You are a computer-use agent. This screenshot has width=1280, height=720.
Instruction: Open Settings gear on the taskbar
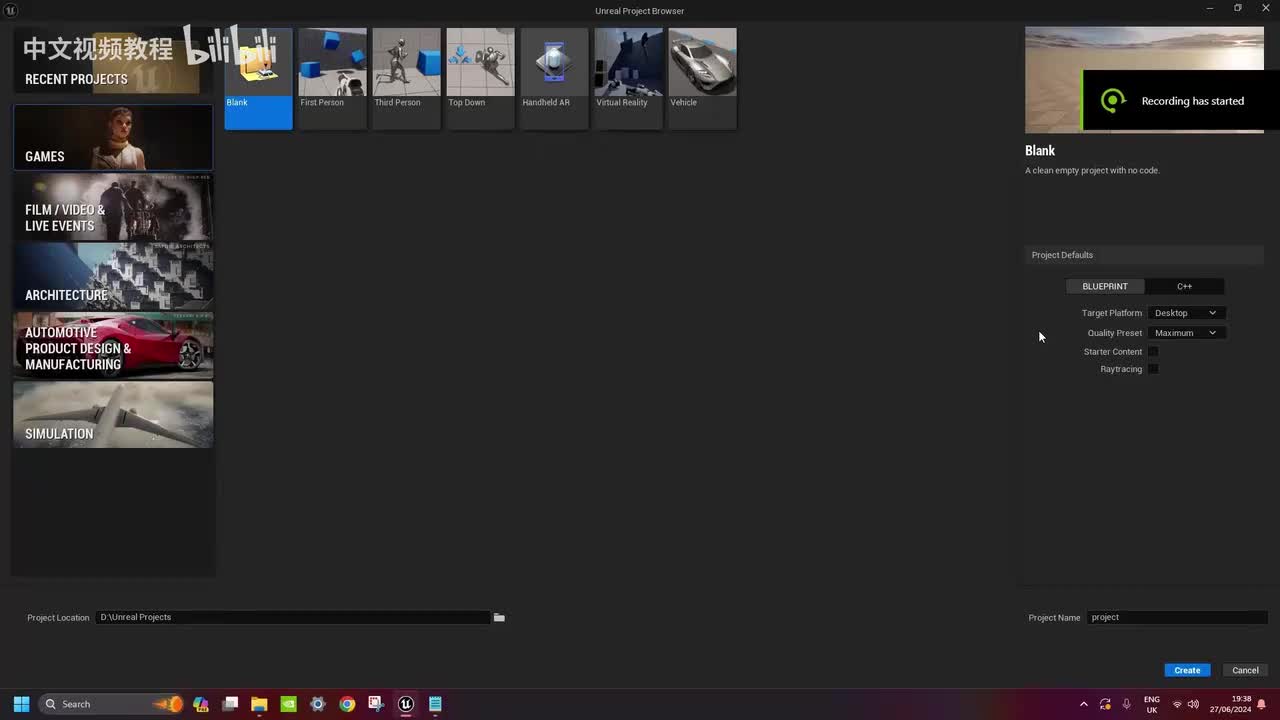[x=318, y=704]
